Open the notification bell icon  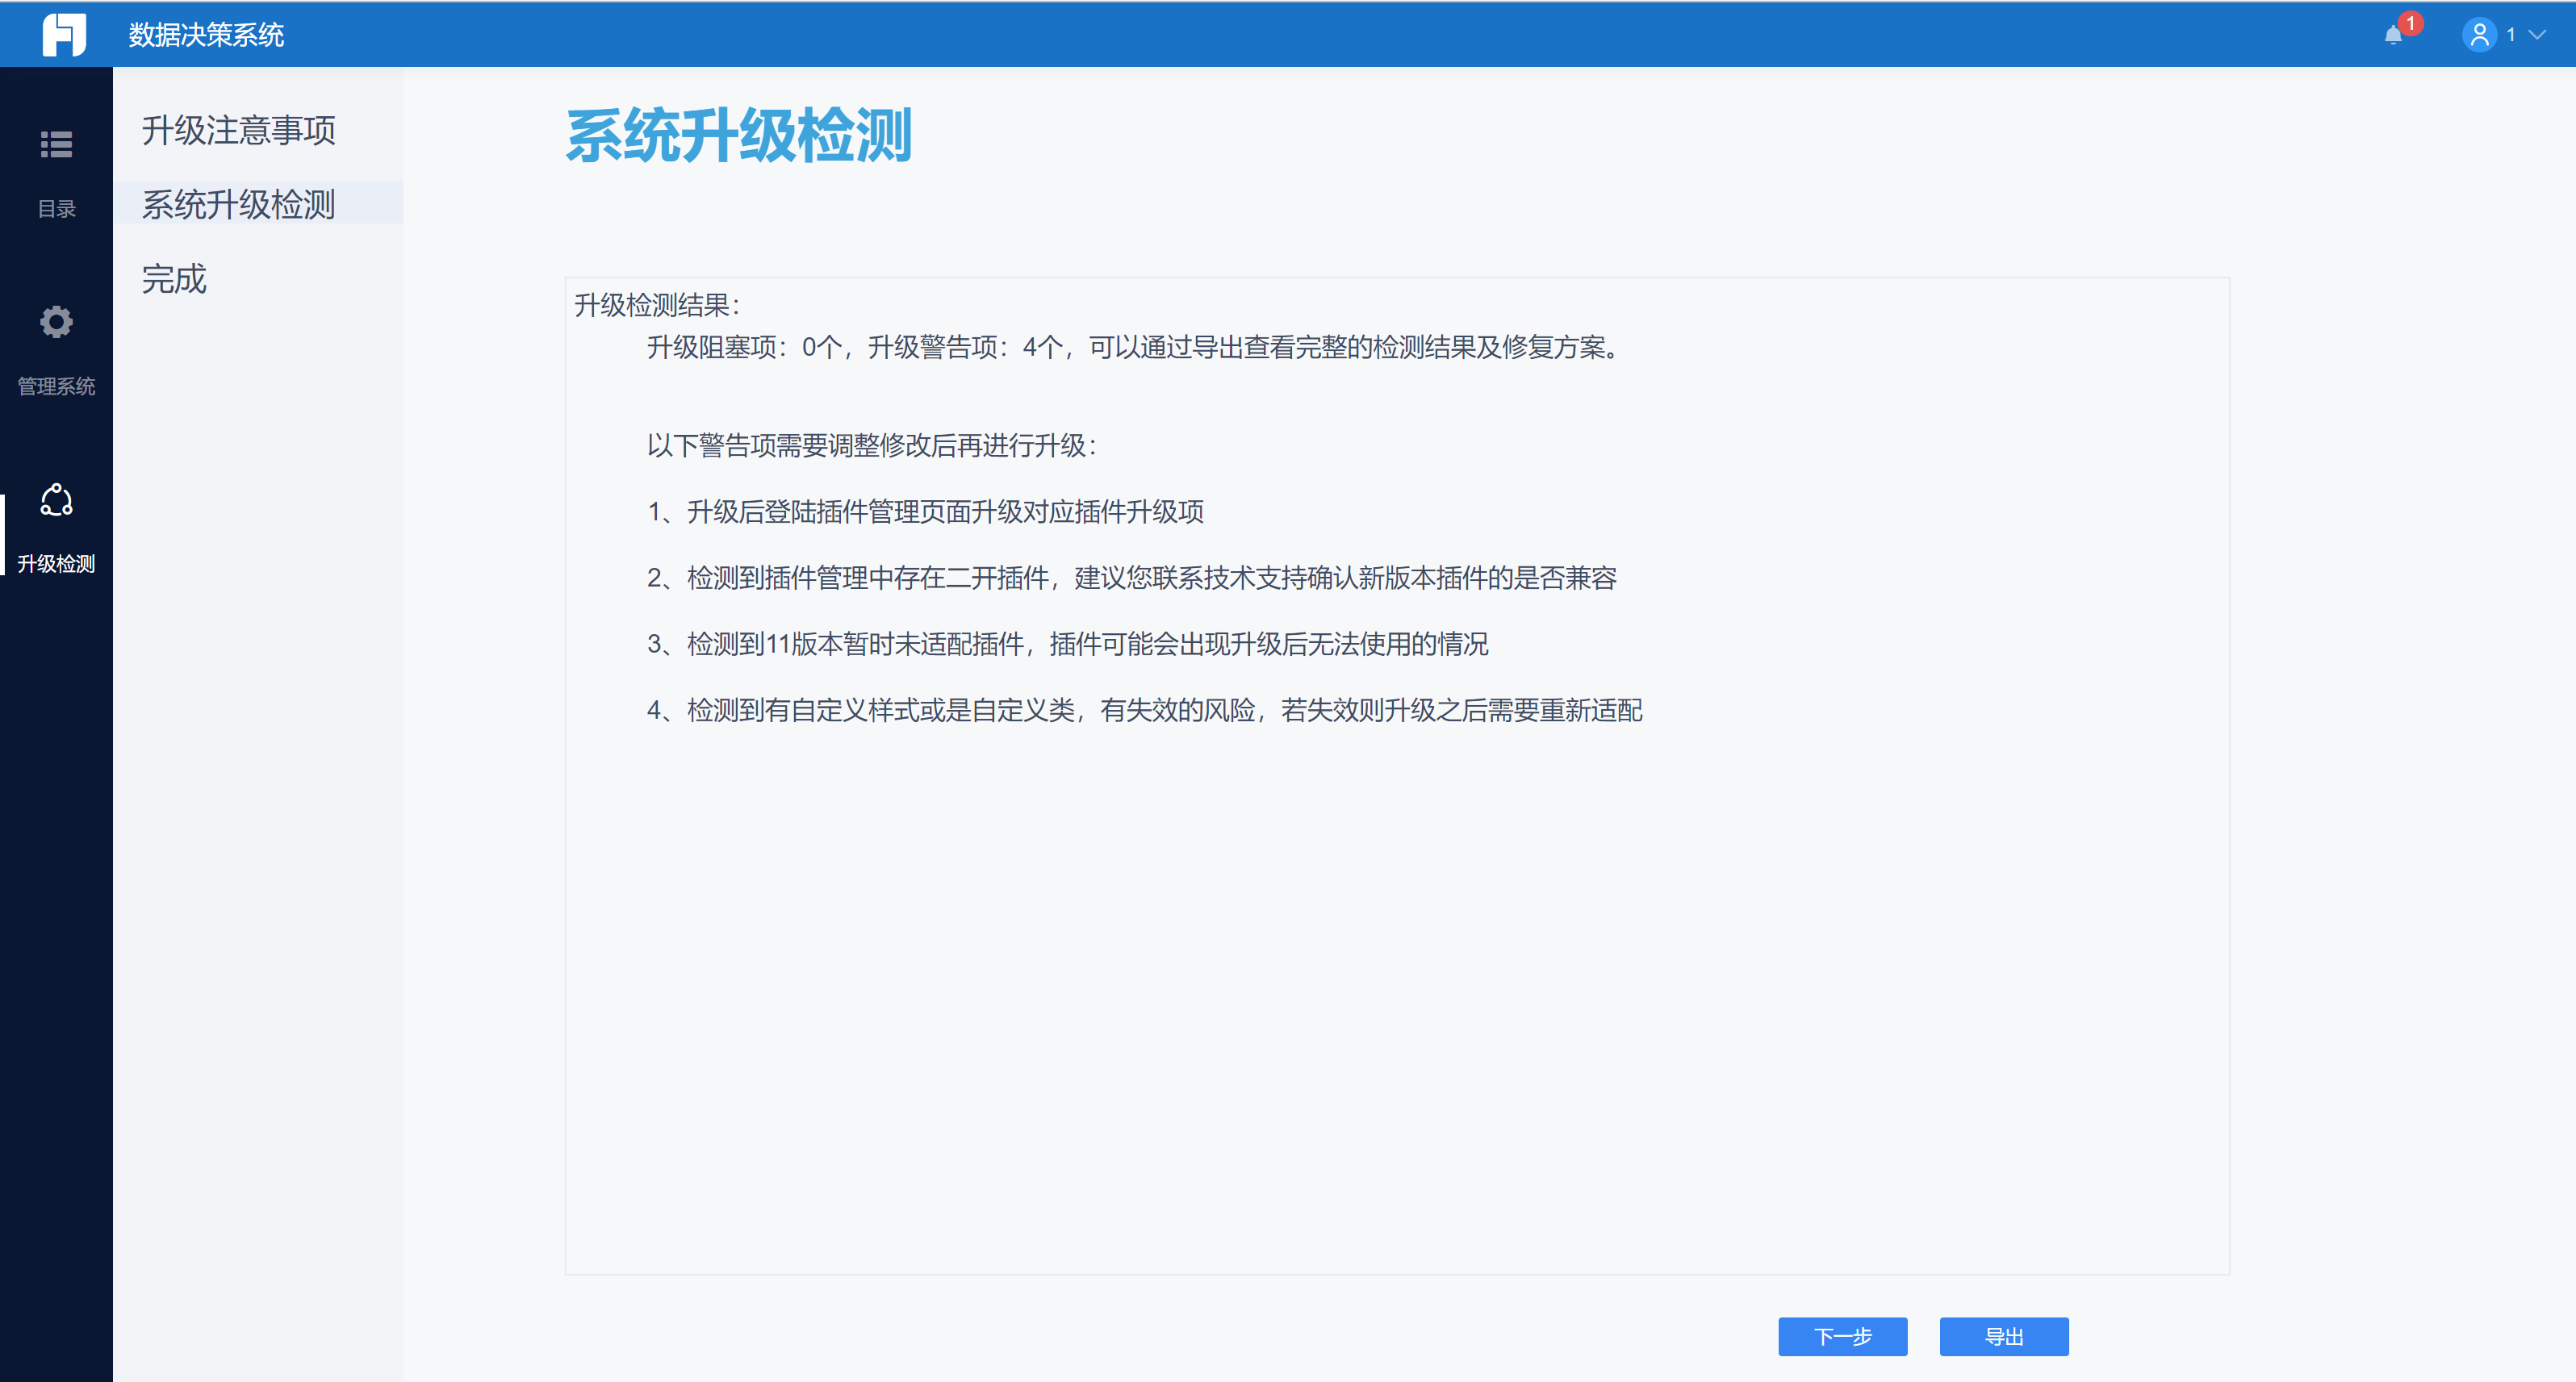pyautogui.click(x=2393, y=37)
